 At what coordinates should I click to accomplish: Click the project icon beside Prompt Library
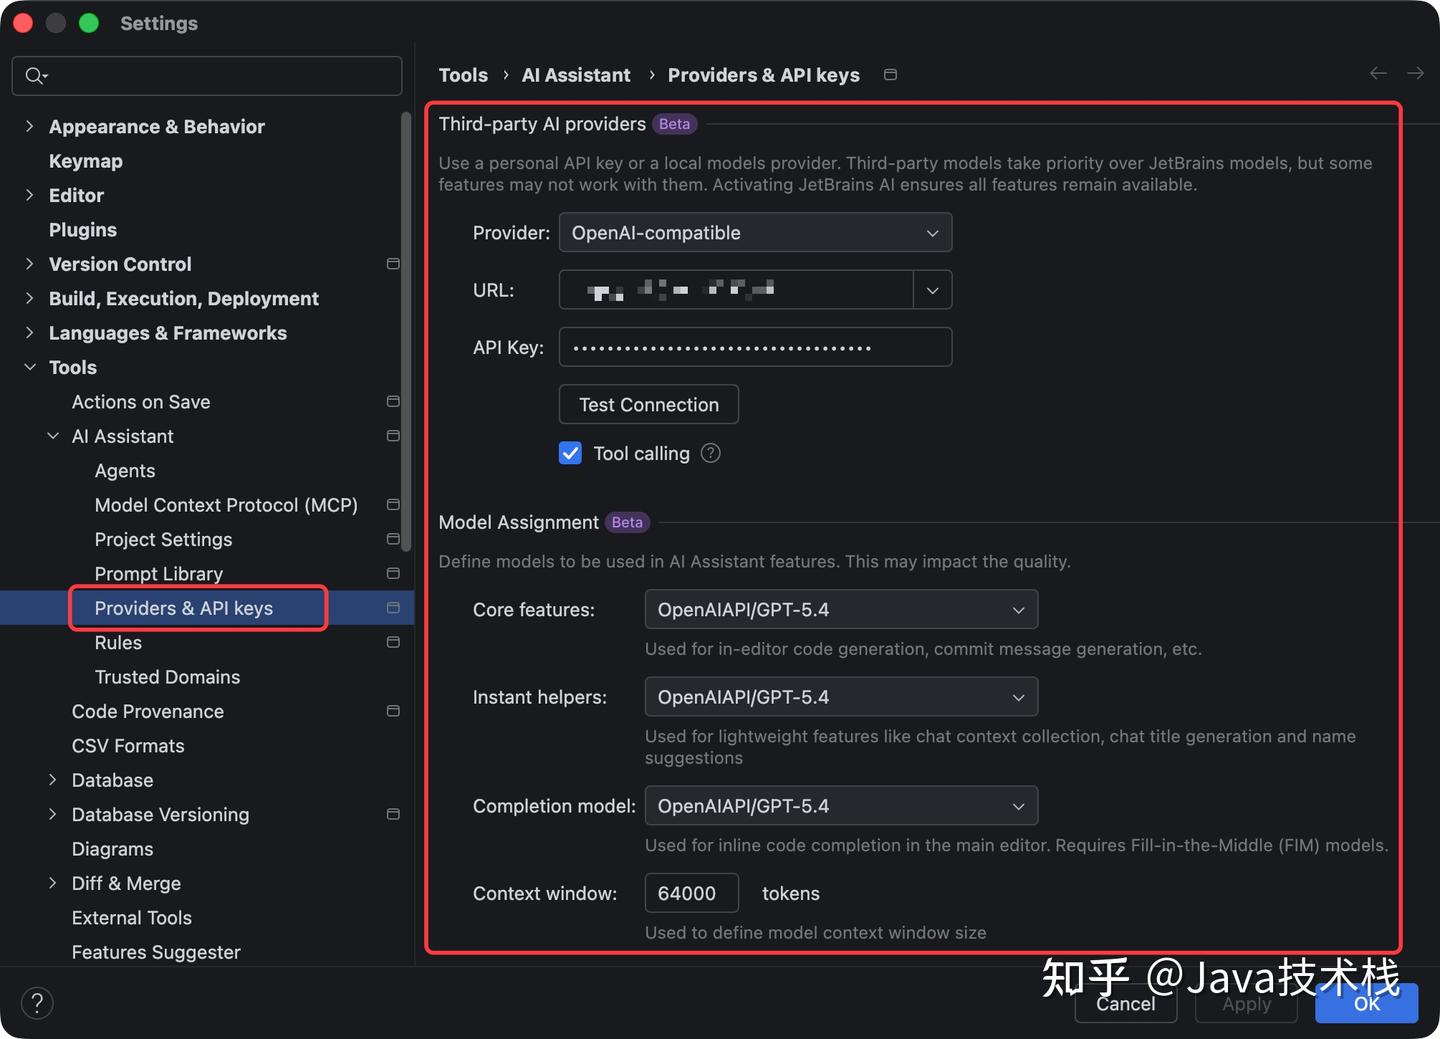pos(393,574)
